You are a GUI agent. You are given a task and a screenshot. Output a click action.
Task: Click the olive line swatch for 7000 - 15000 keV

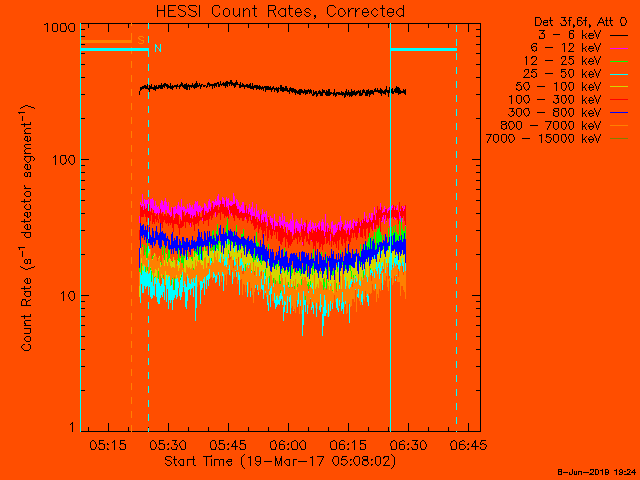pyautogui.click(x=619, y=139)
